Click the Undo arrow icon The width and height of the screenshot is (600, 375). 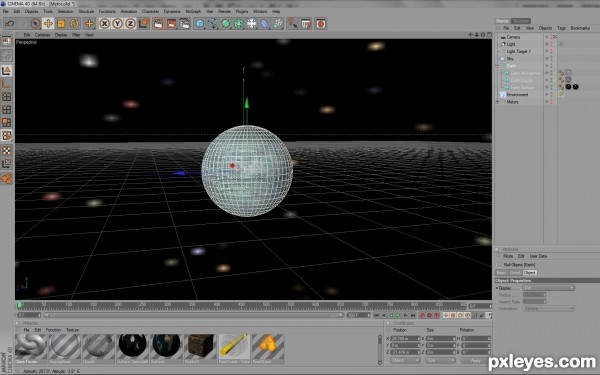pyautogui.click(x=10, y=24)
